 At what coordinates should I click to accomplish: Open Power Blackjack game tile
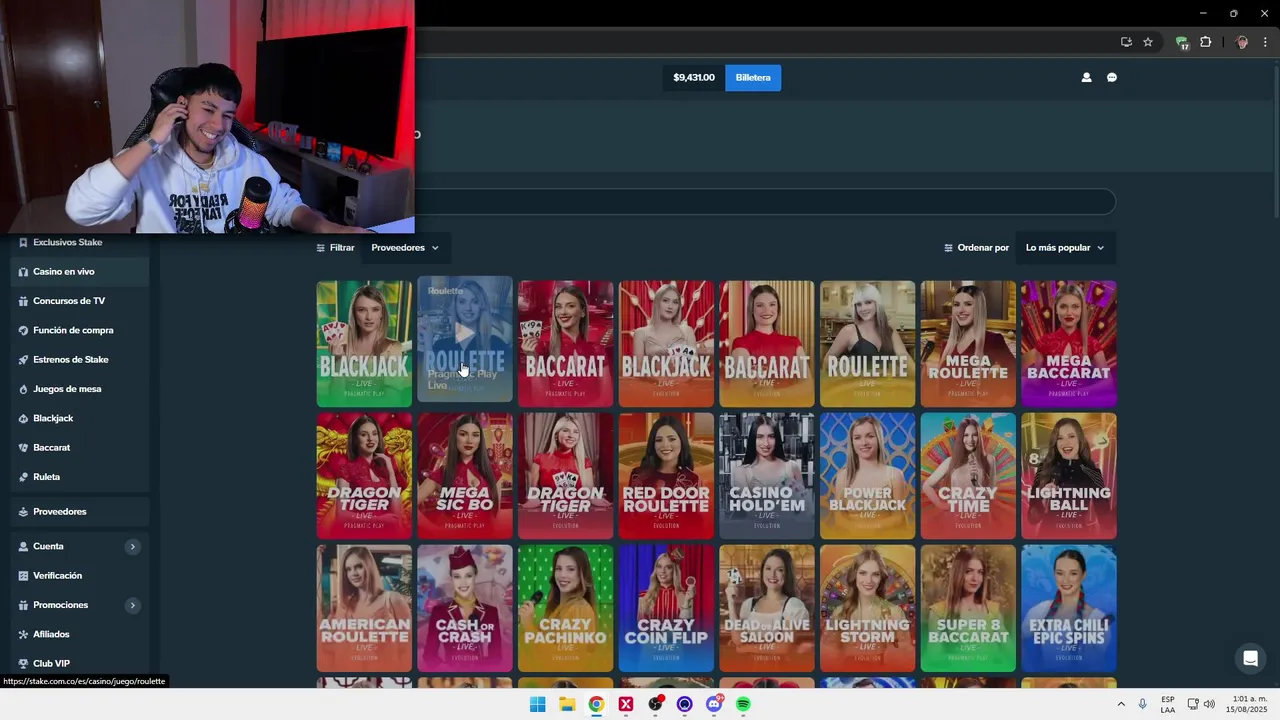click(x=867, y=476)
